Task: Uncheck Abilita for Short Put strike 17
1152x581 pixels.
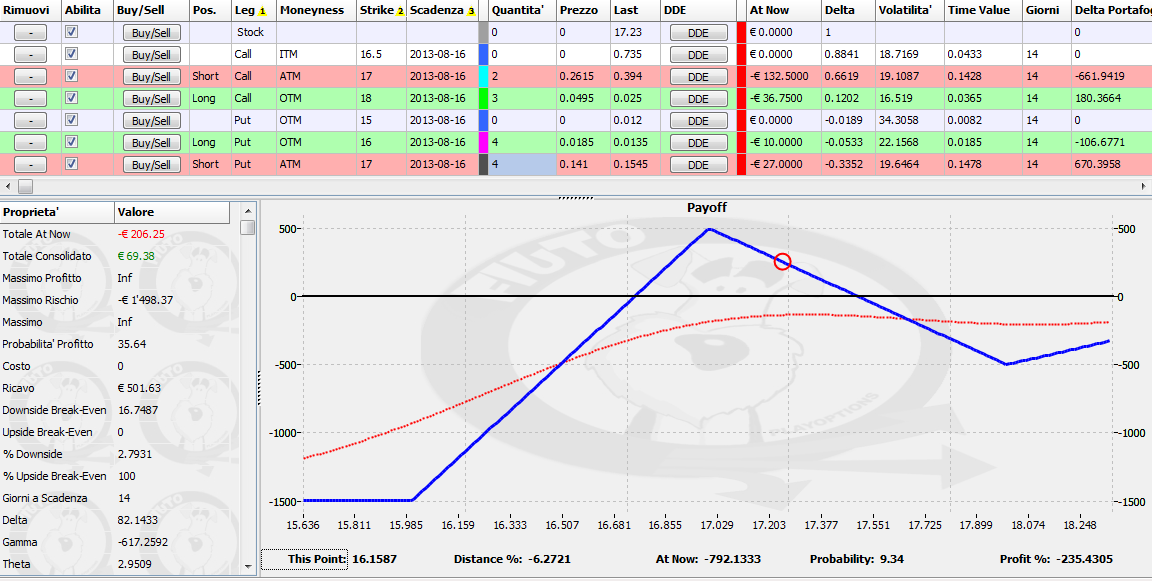Action: tap(71, 164)
